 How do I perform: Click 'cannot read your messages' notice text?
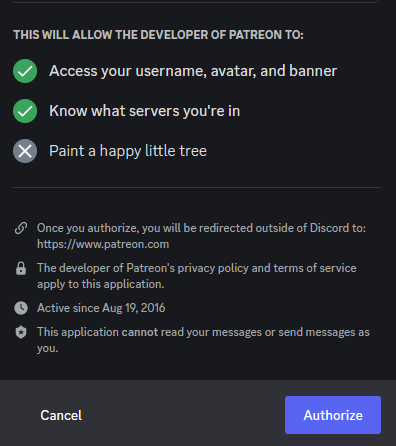coord(203,340)
